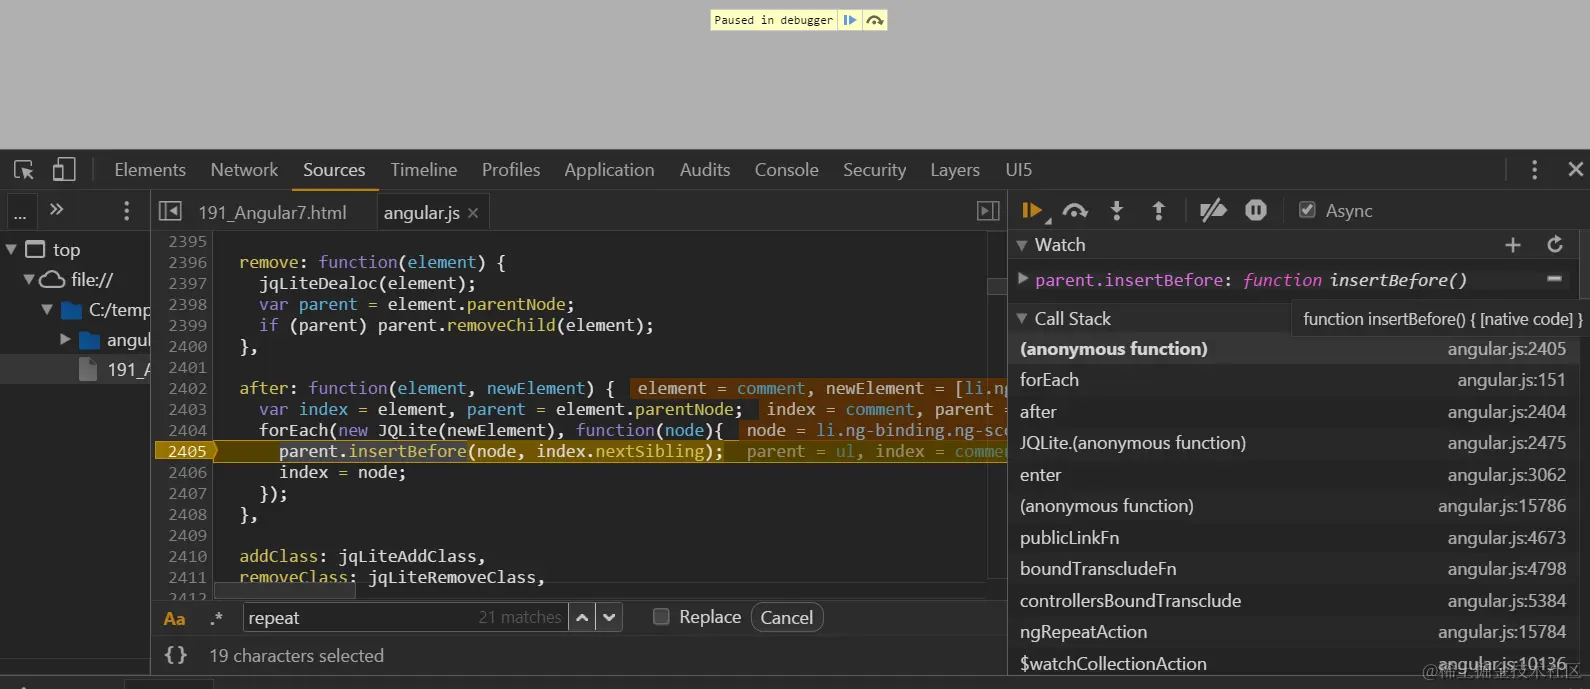
Task: Expand the angular folder in navigator
Action: point(65,340)
